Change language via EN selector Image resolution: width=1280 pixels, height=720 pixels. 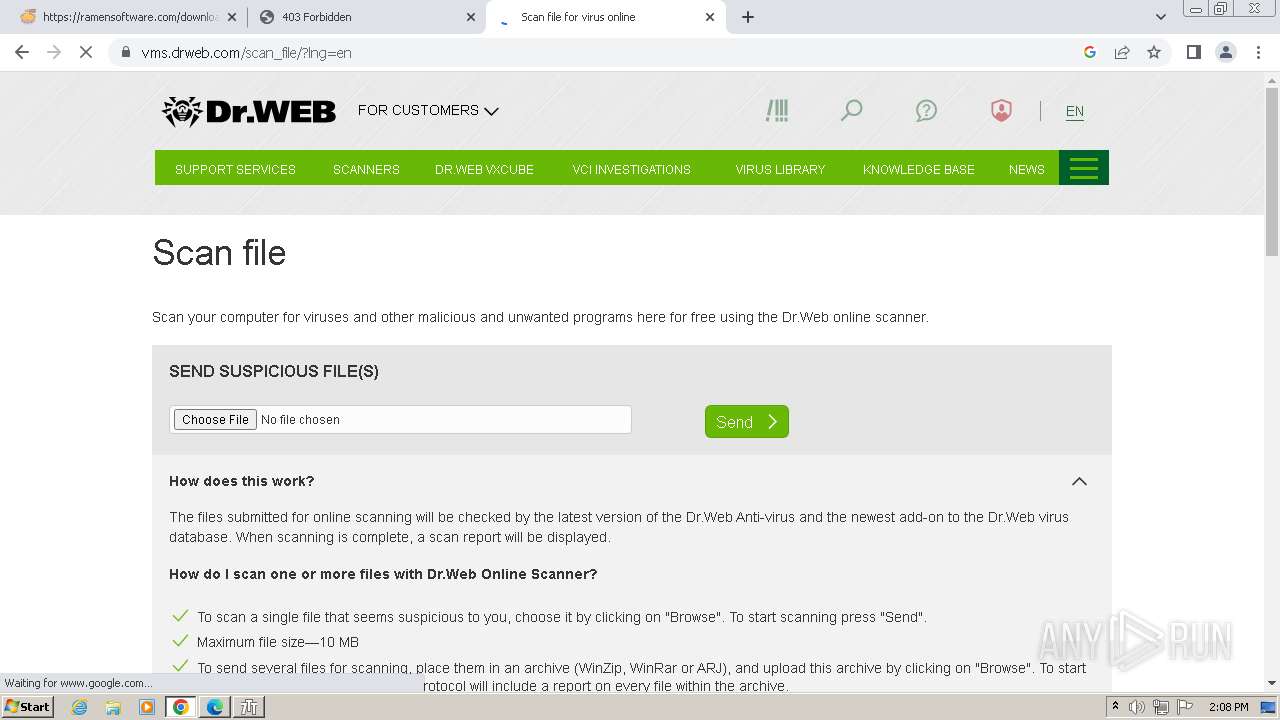coord(1075,111)
